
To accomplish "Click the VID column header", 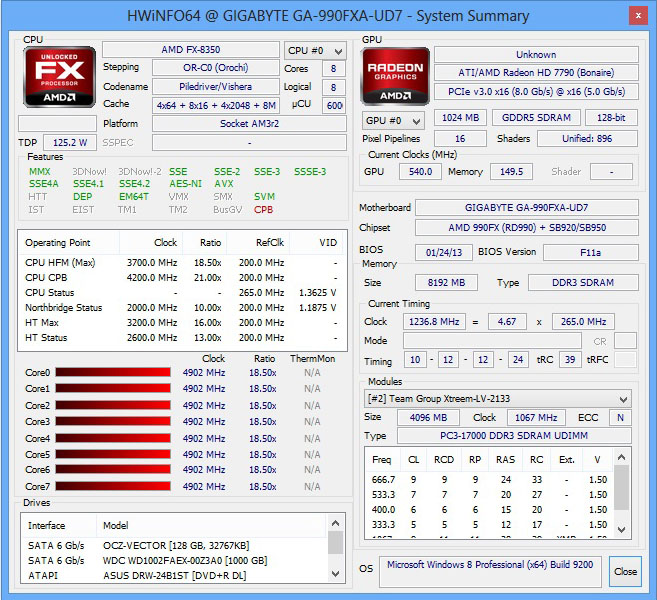I will (316, 243).
